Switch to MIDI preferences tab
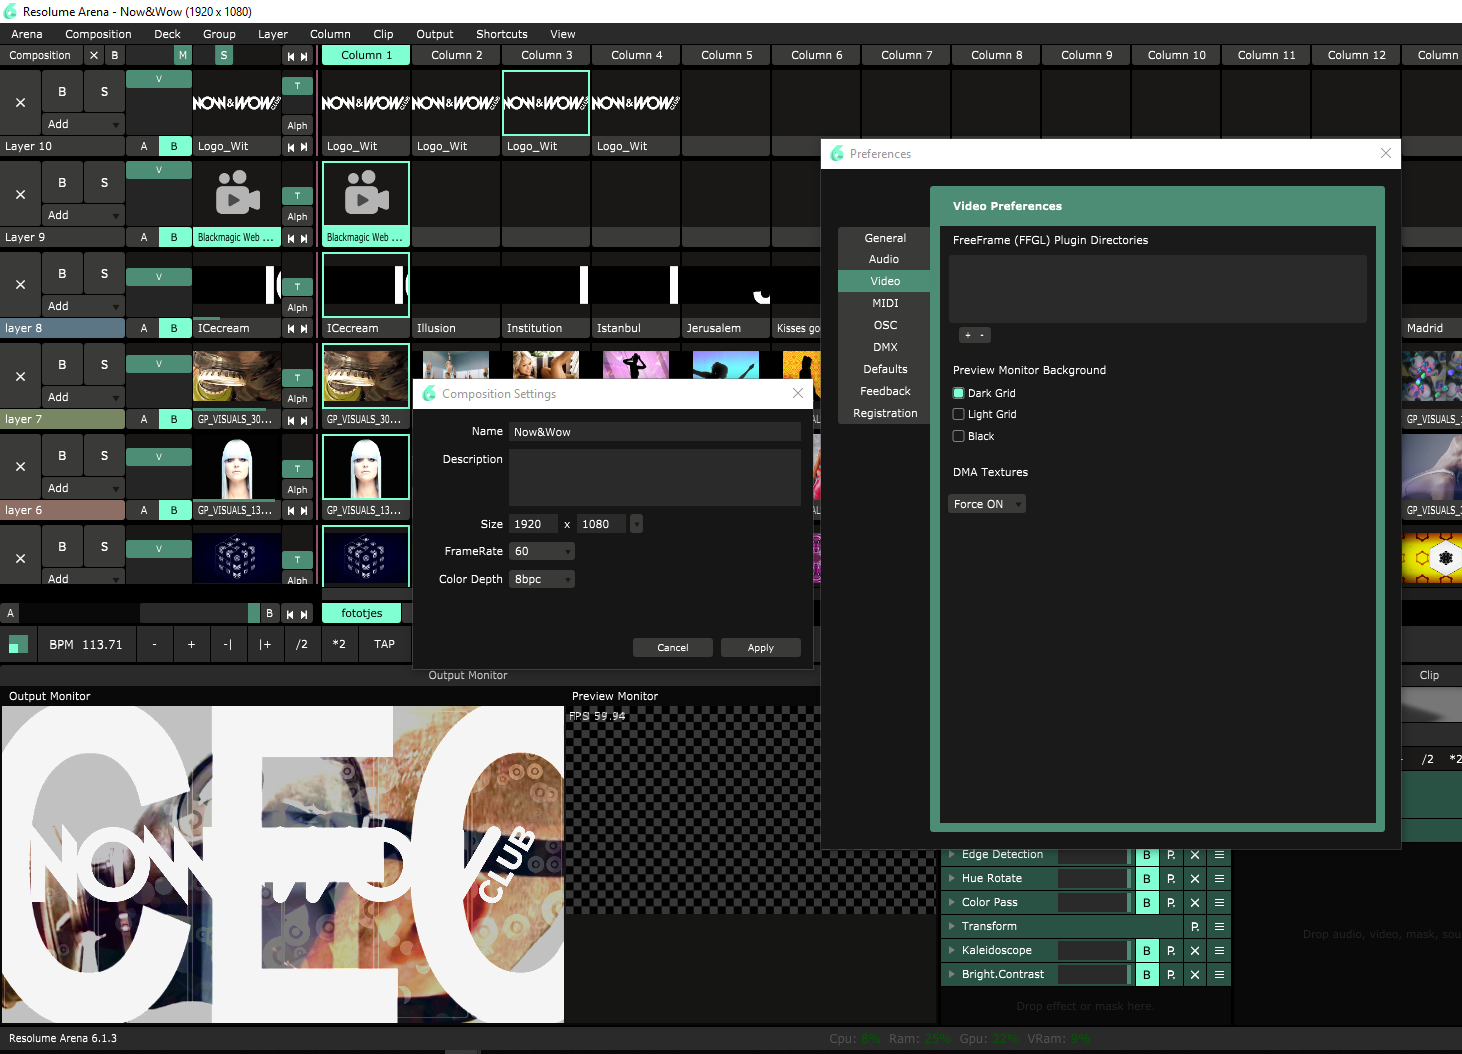The width and height of the screenshot is (1462, 1054). [x=885, y=304]
